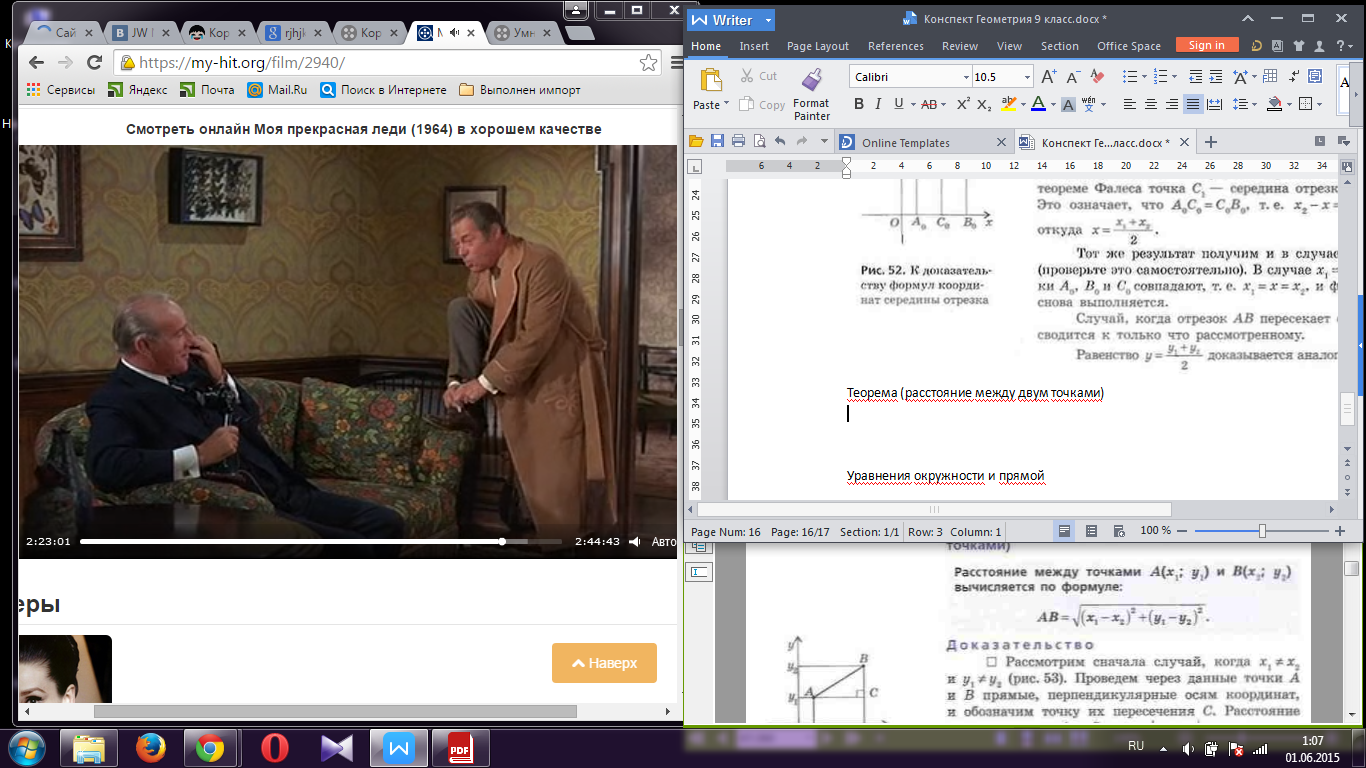Expand the paragraph shading color dropdown
Viewport: 1366px width, 768px height.
[1290, 104]
